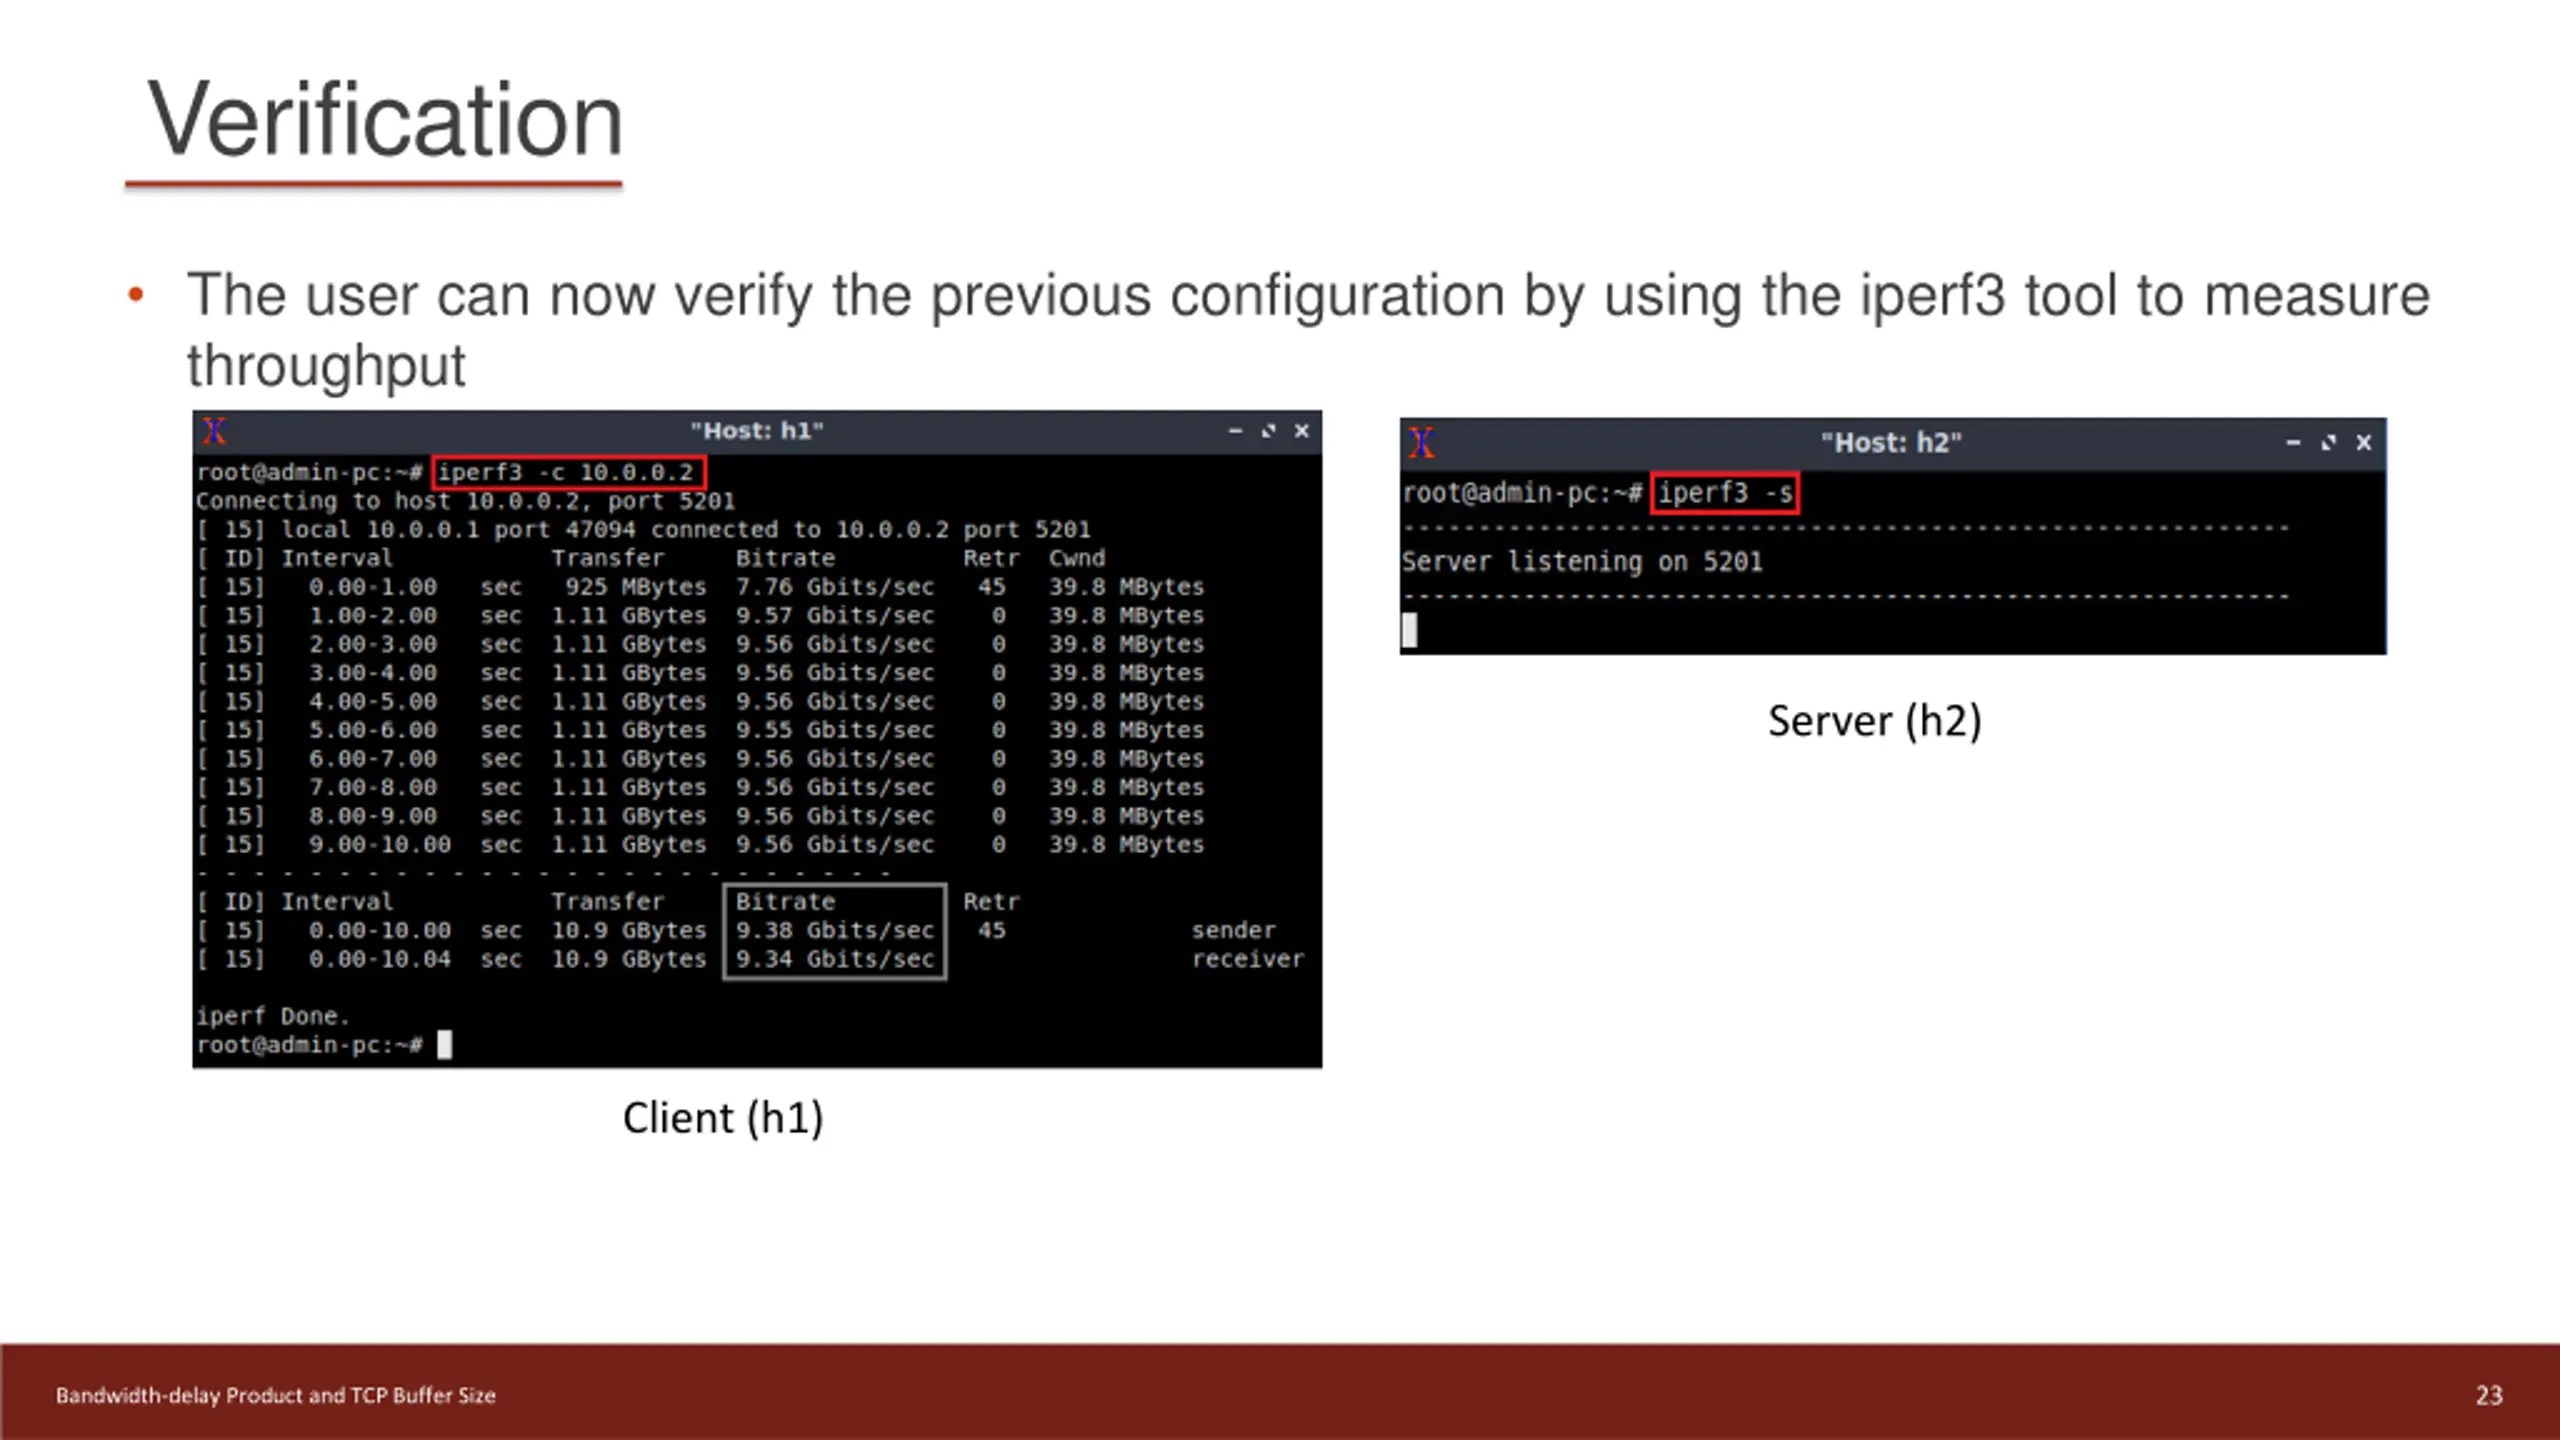Click the "5.00-6.00" interval row
This screenshot has width=2560, height=1440.
[x=700, y=730]
